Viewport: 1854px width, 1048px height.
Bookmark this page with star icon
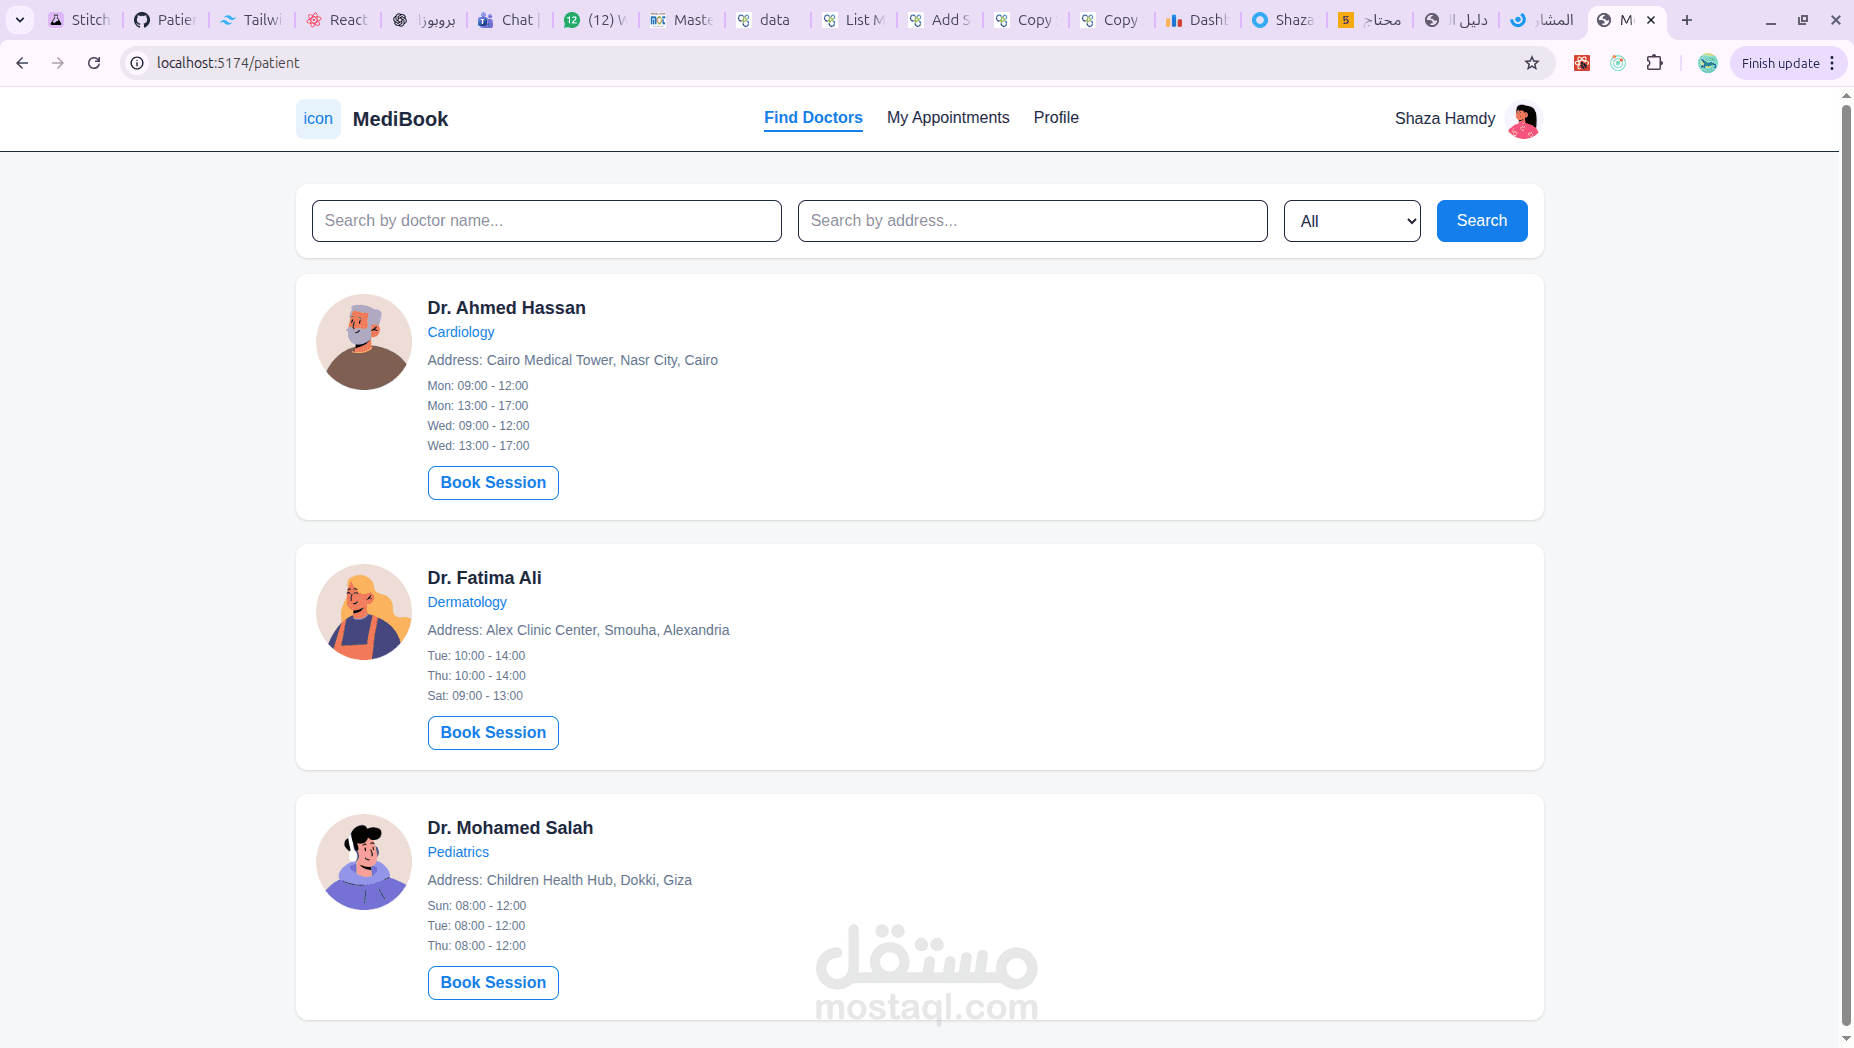click(1532, 63)
